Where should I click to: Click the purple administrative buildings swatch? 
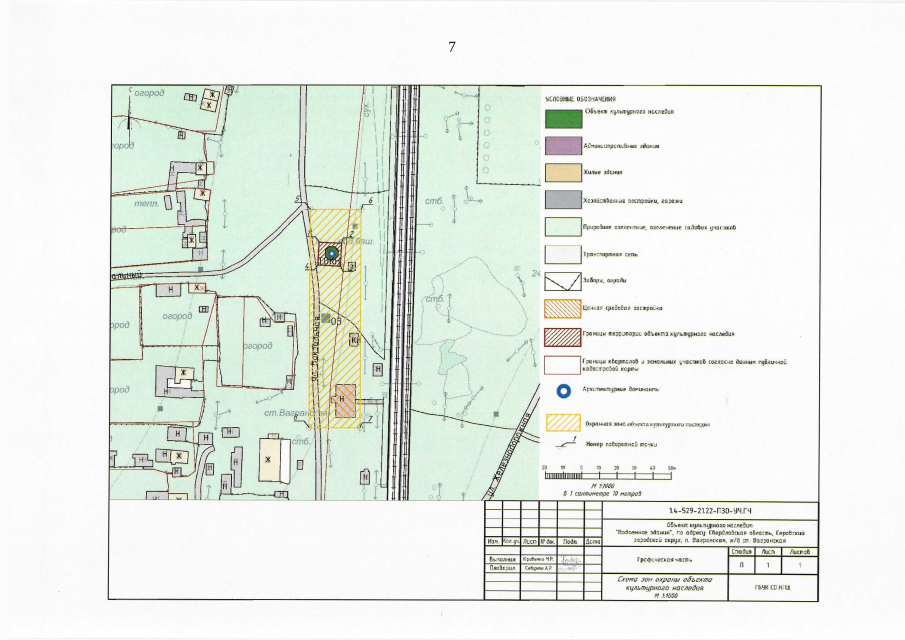[562, 146]
